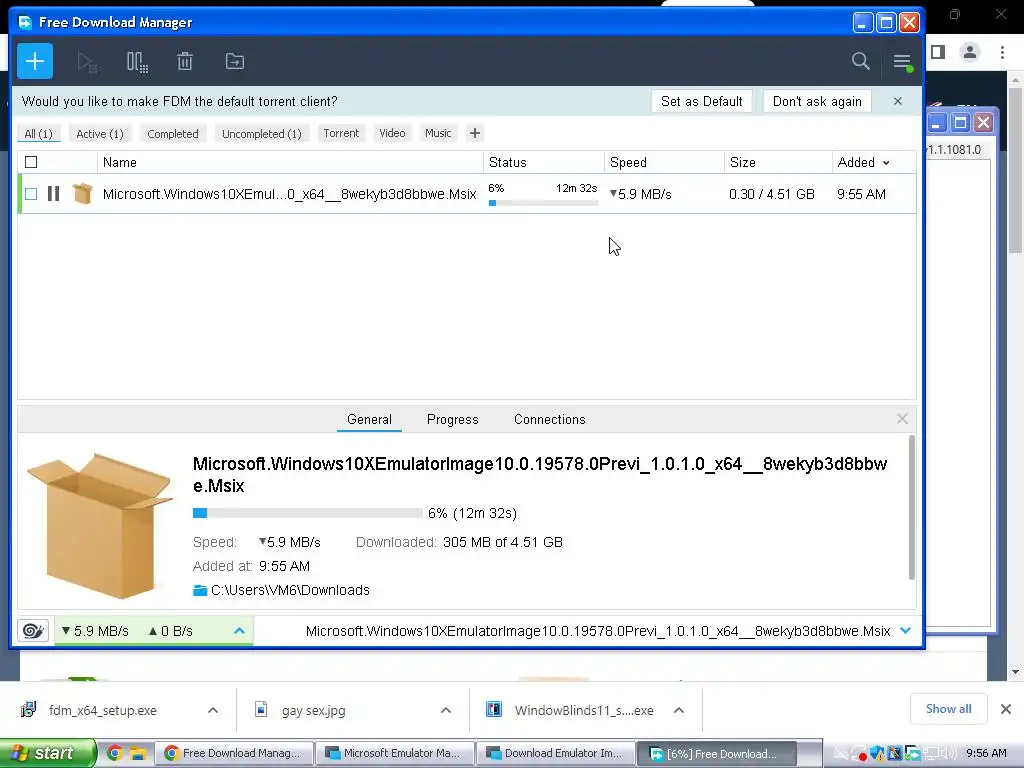Click Chrome page vertical scrollbar

[x=1015, y=170]
